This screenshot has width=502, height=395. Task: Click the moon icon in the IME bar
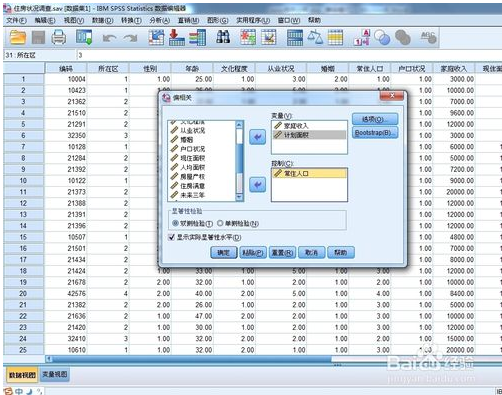click(29, 391)
